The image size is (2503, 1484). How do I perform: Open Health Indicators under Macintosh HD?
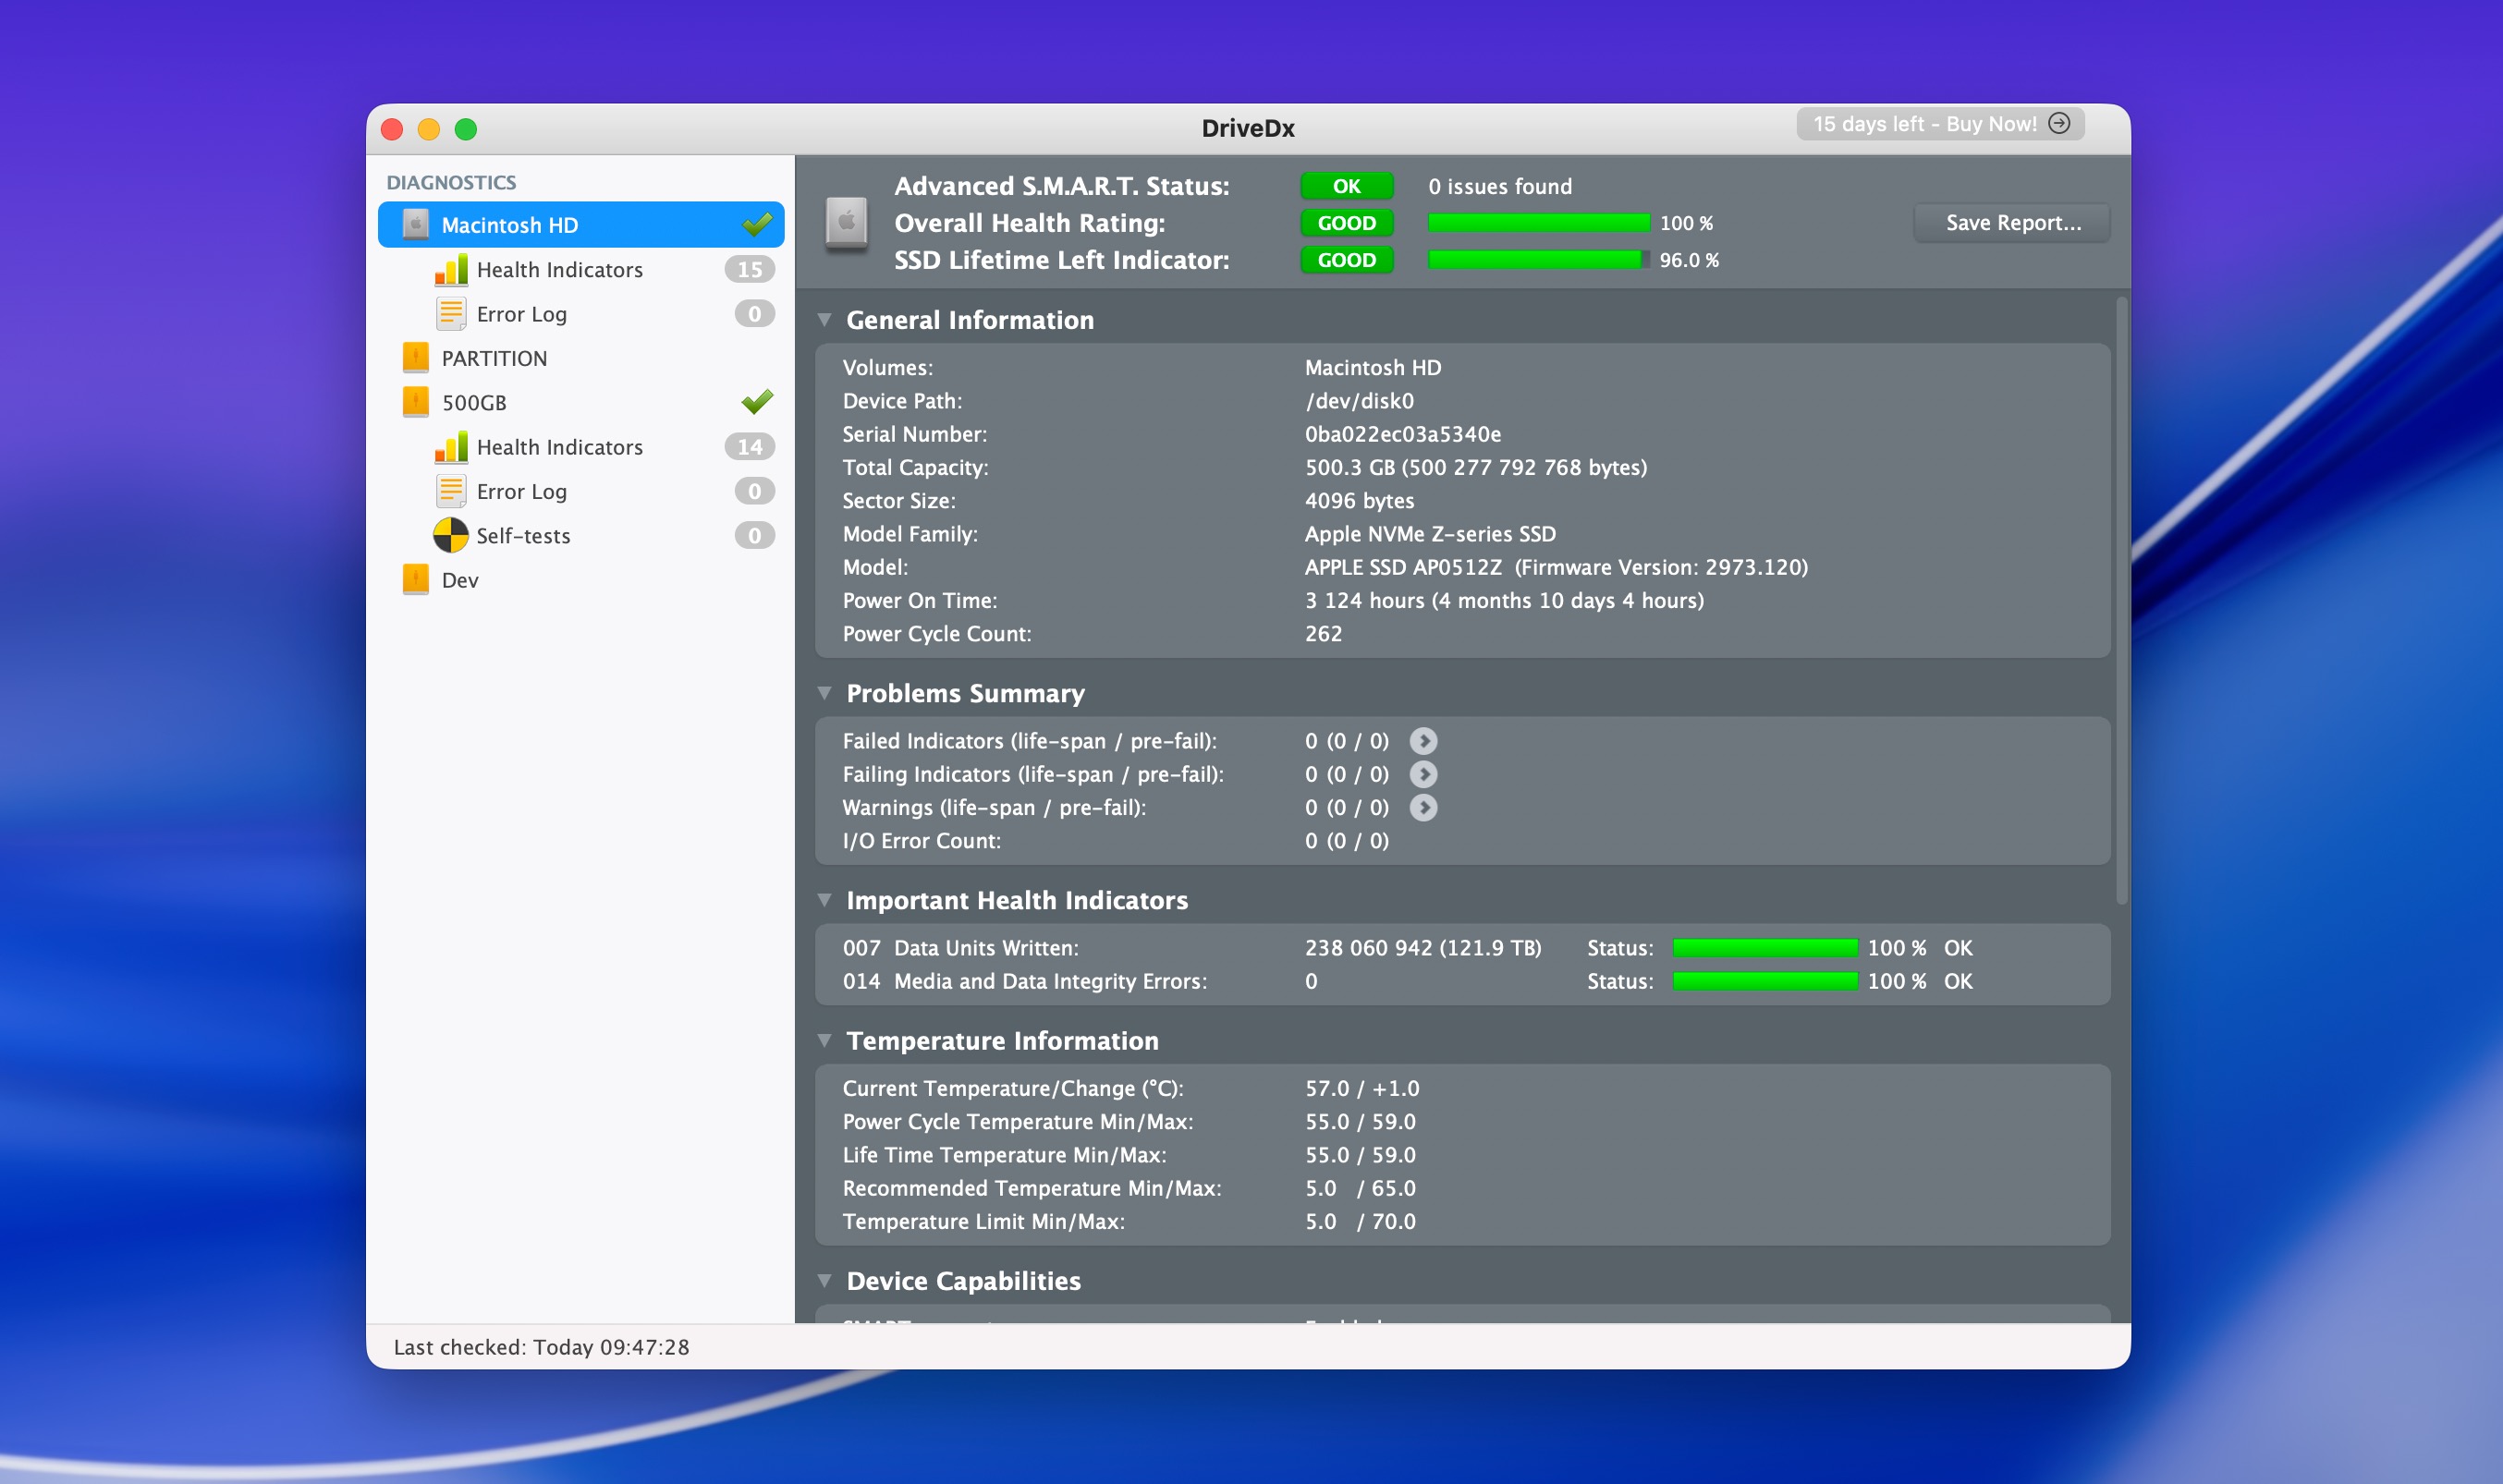[x=581, y=269]
